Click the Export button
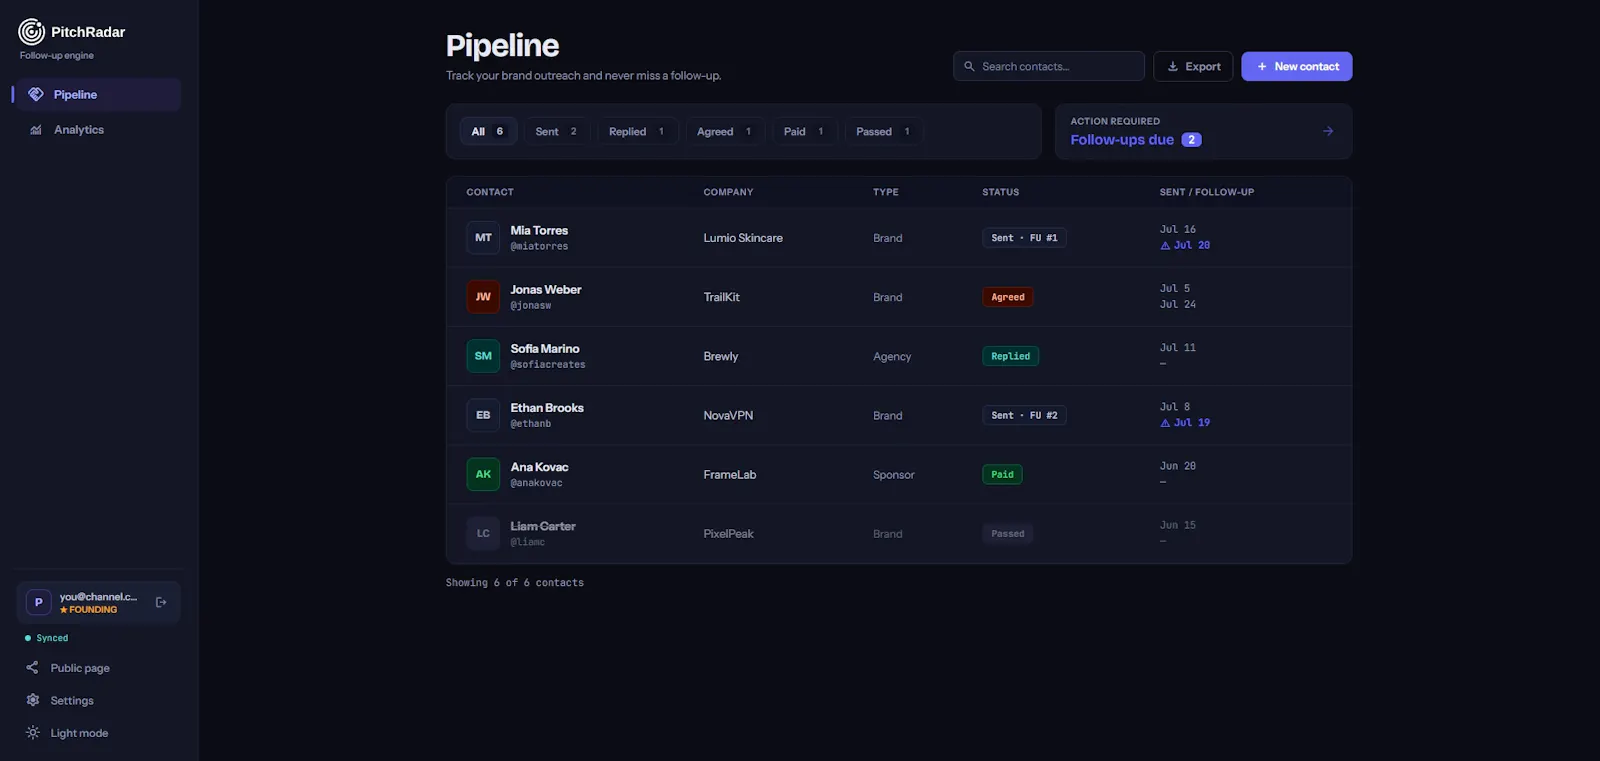Viewport: 1600px width, 761px height. click(x=1193, y=66)
